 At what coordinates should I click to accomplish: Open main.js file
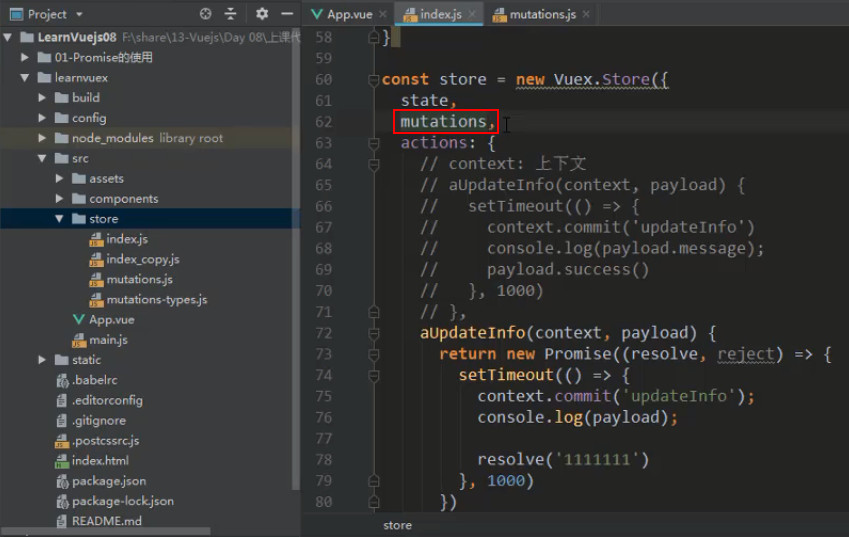tap(108, 340)
